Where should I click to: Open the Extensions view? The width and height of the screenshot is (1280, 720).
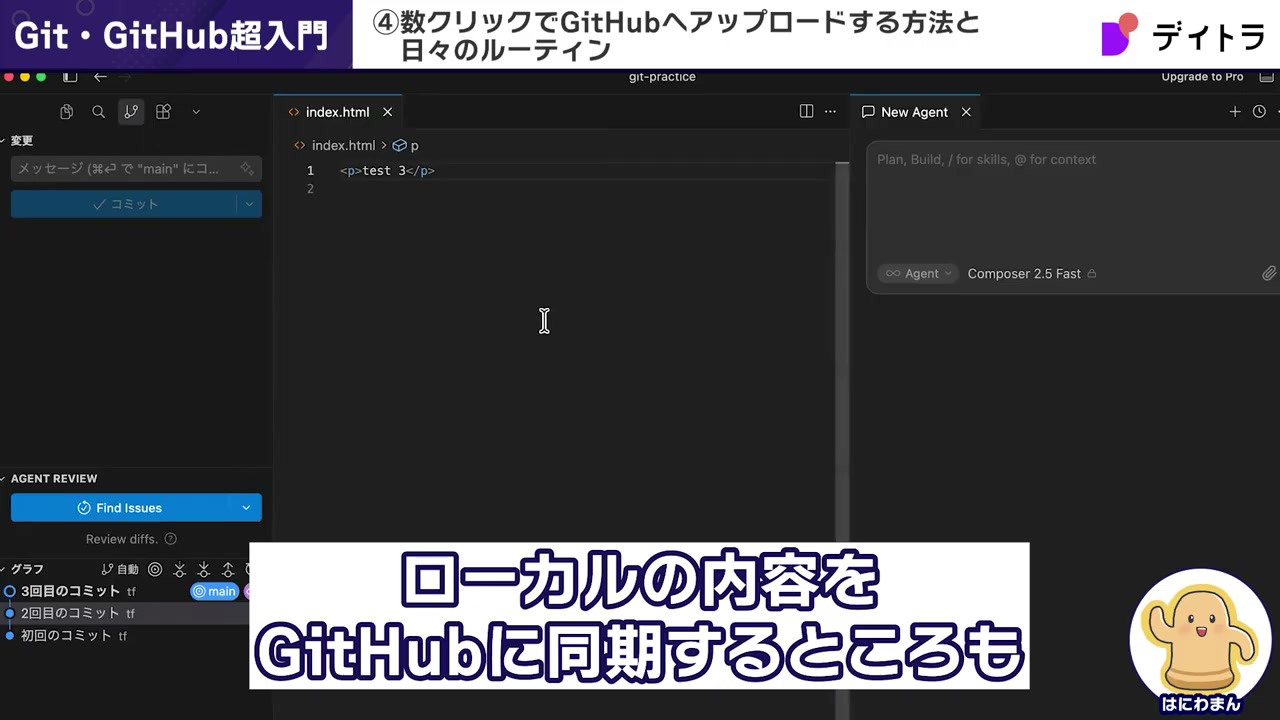pyautogui.click(x=163, y=112)
